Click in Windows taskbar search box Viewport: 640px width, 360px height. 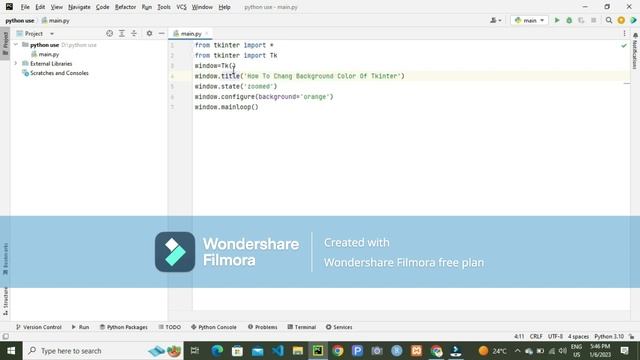tap(103, 351)
